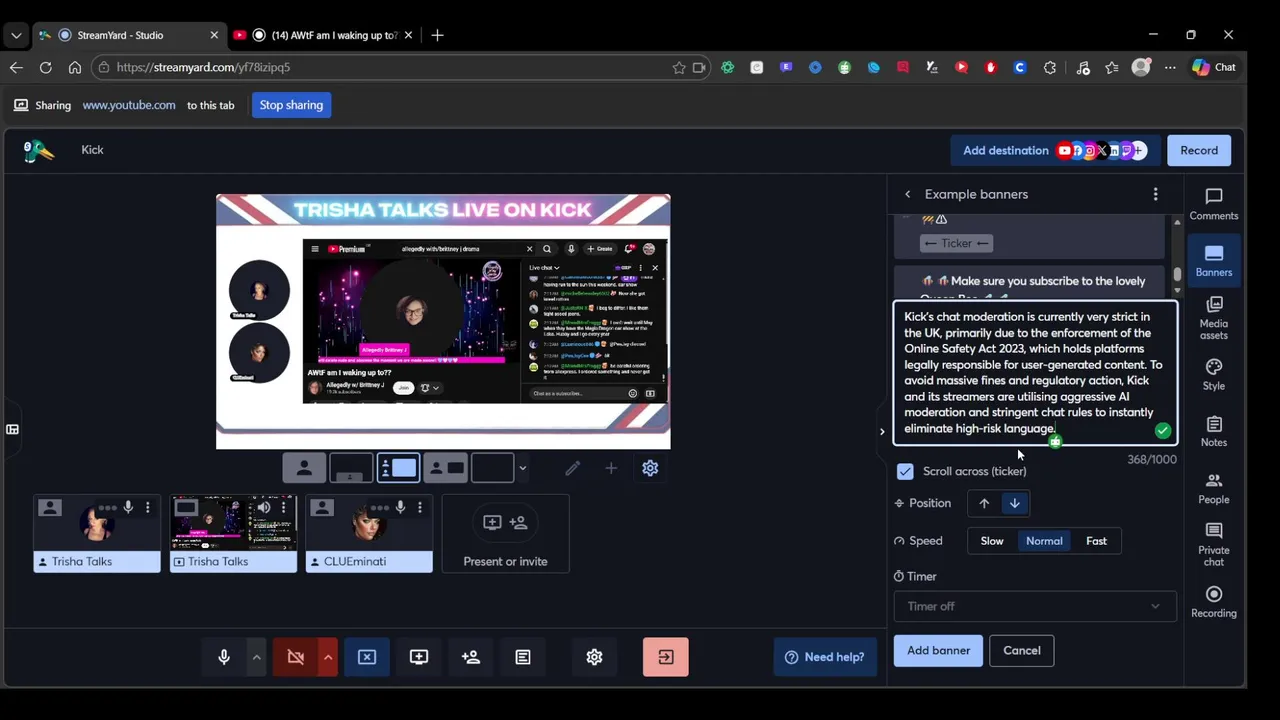The height and width of the screenshot is (720, 1280).
Task: Click Stop sharing button
Action: [291, 105]
